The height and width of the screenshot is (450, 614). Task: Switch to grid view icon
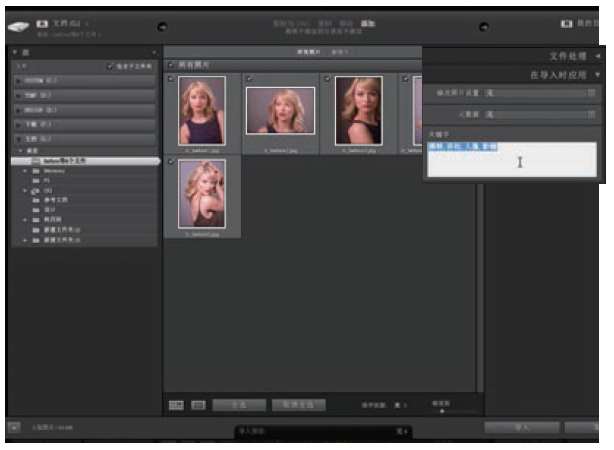[x=176, y=405]
